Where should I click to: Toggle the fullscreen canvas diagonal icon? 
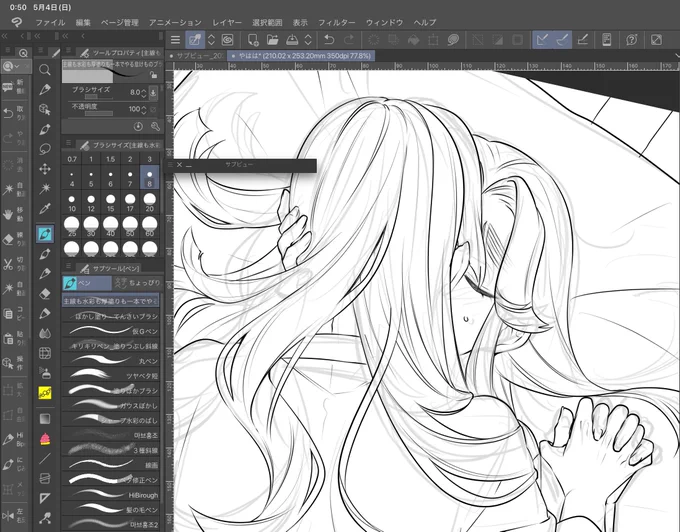656,40
